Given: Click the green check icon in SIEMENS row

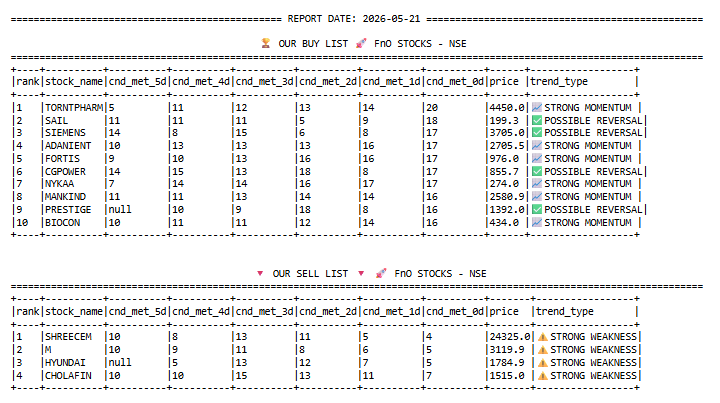Looking at the screenshot, I should point(537,133).
